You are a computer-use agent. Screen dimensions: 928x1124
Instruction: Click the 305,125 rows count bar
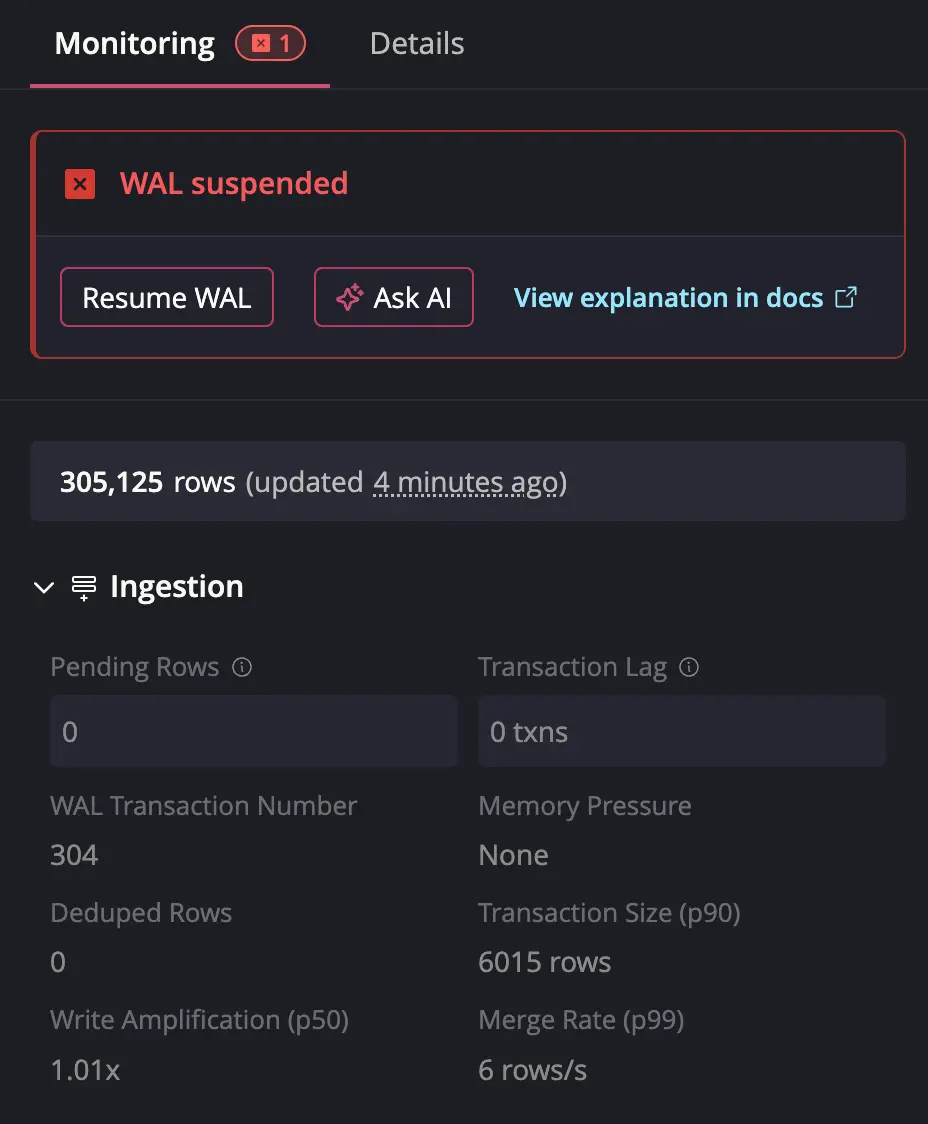468,482
